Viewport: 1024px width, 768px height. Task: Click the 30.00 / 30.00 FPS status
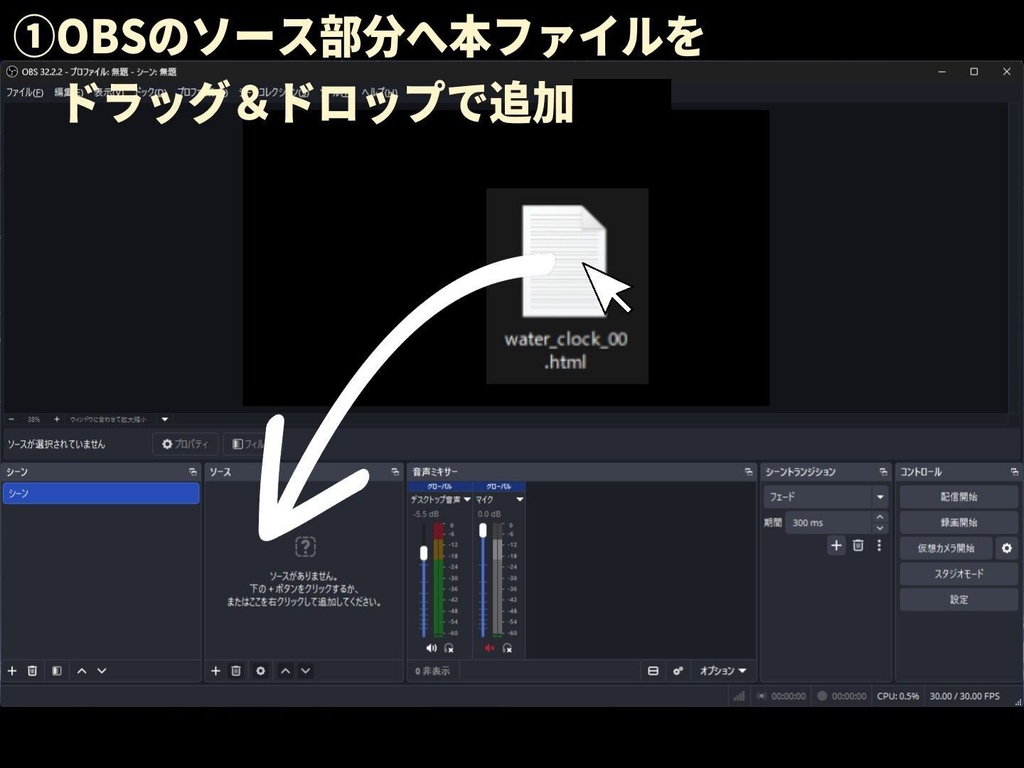[965, 696]
